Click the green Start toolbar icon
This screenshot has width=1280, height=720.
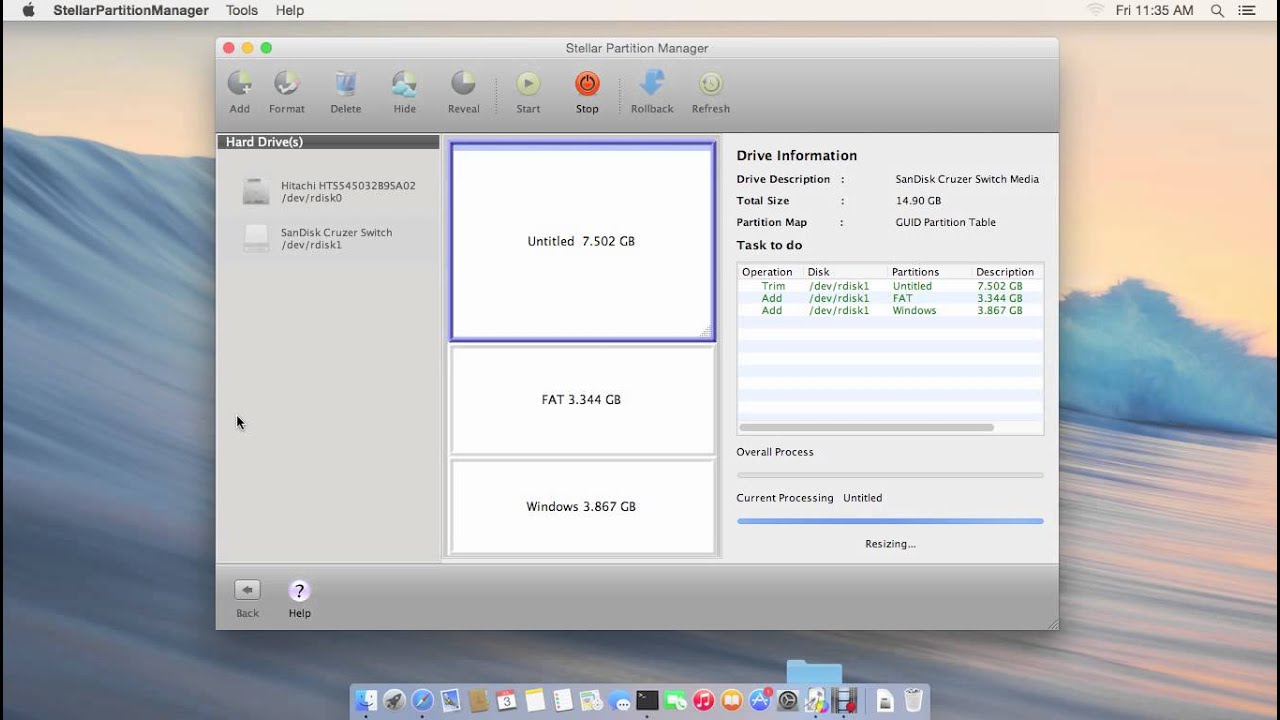[528, 83]
